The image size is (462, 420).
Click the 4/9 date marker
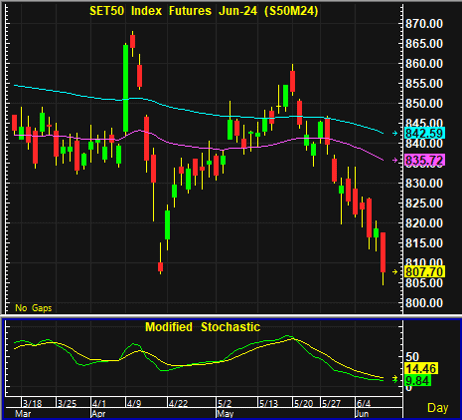pos(134,403)
